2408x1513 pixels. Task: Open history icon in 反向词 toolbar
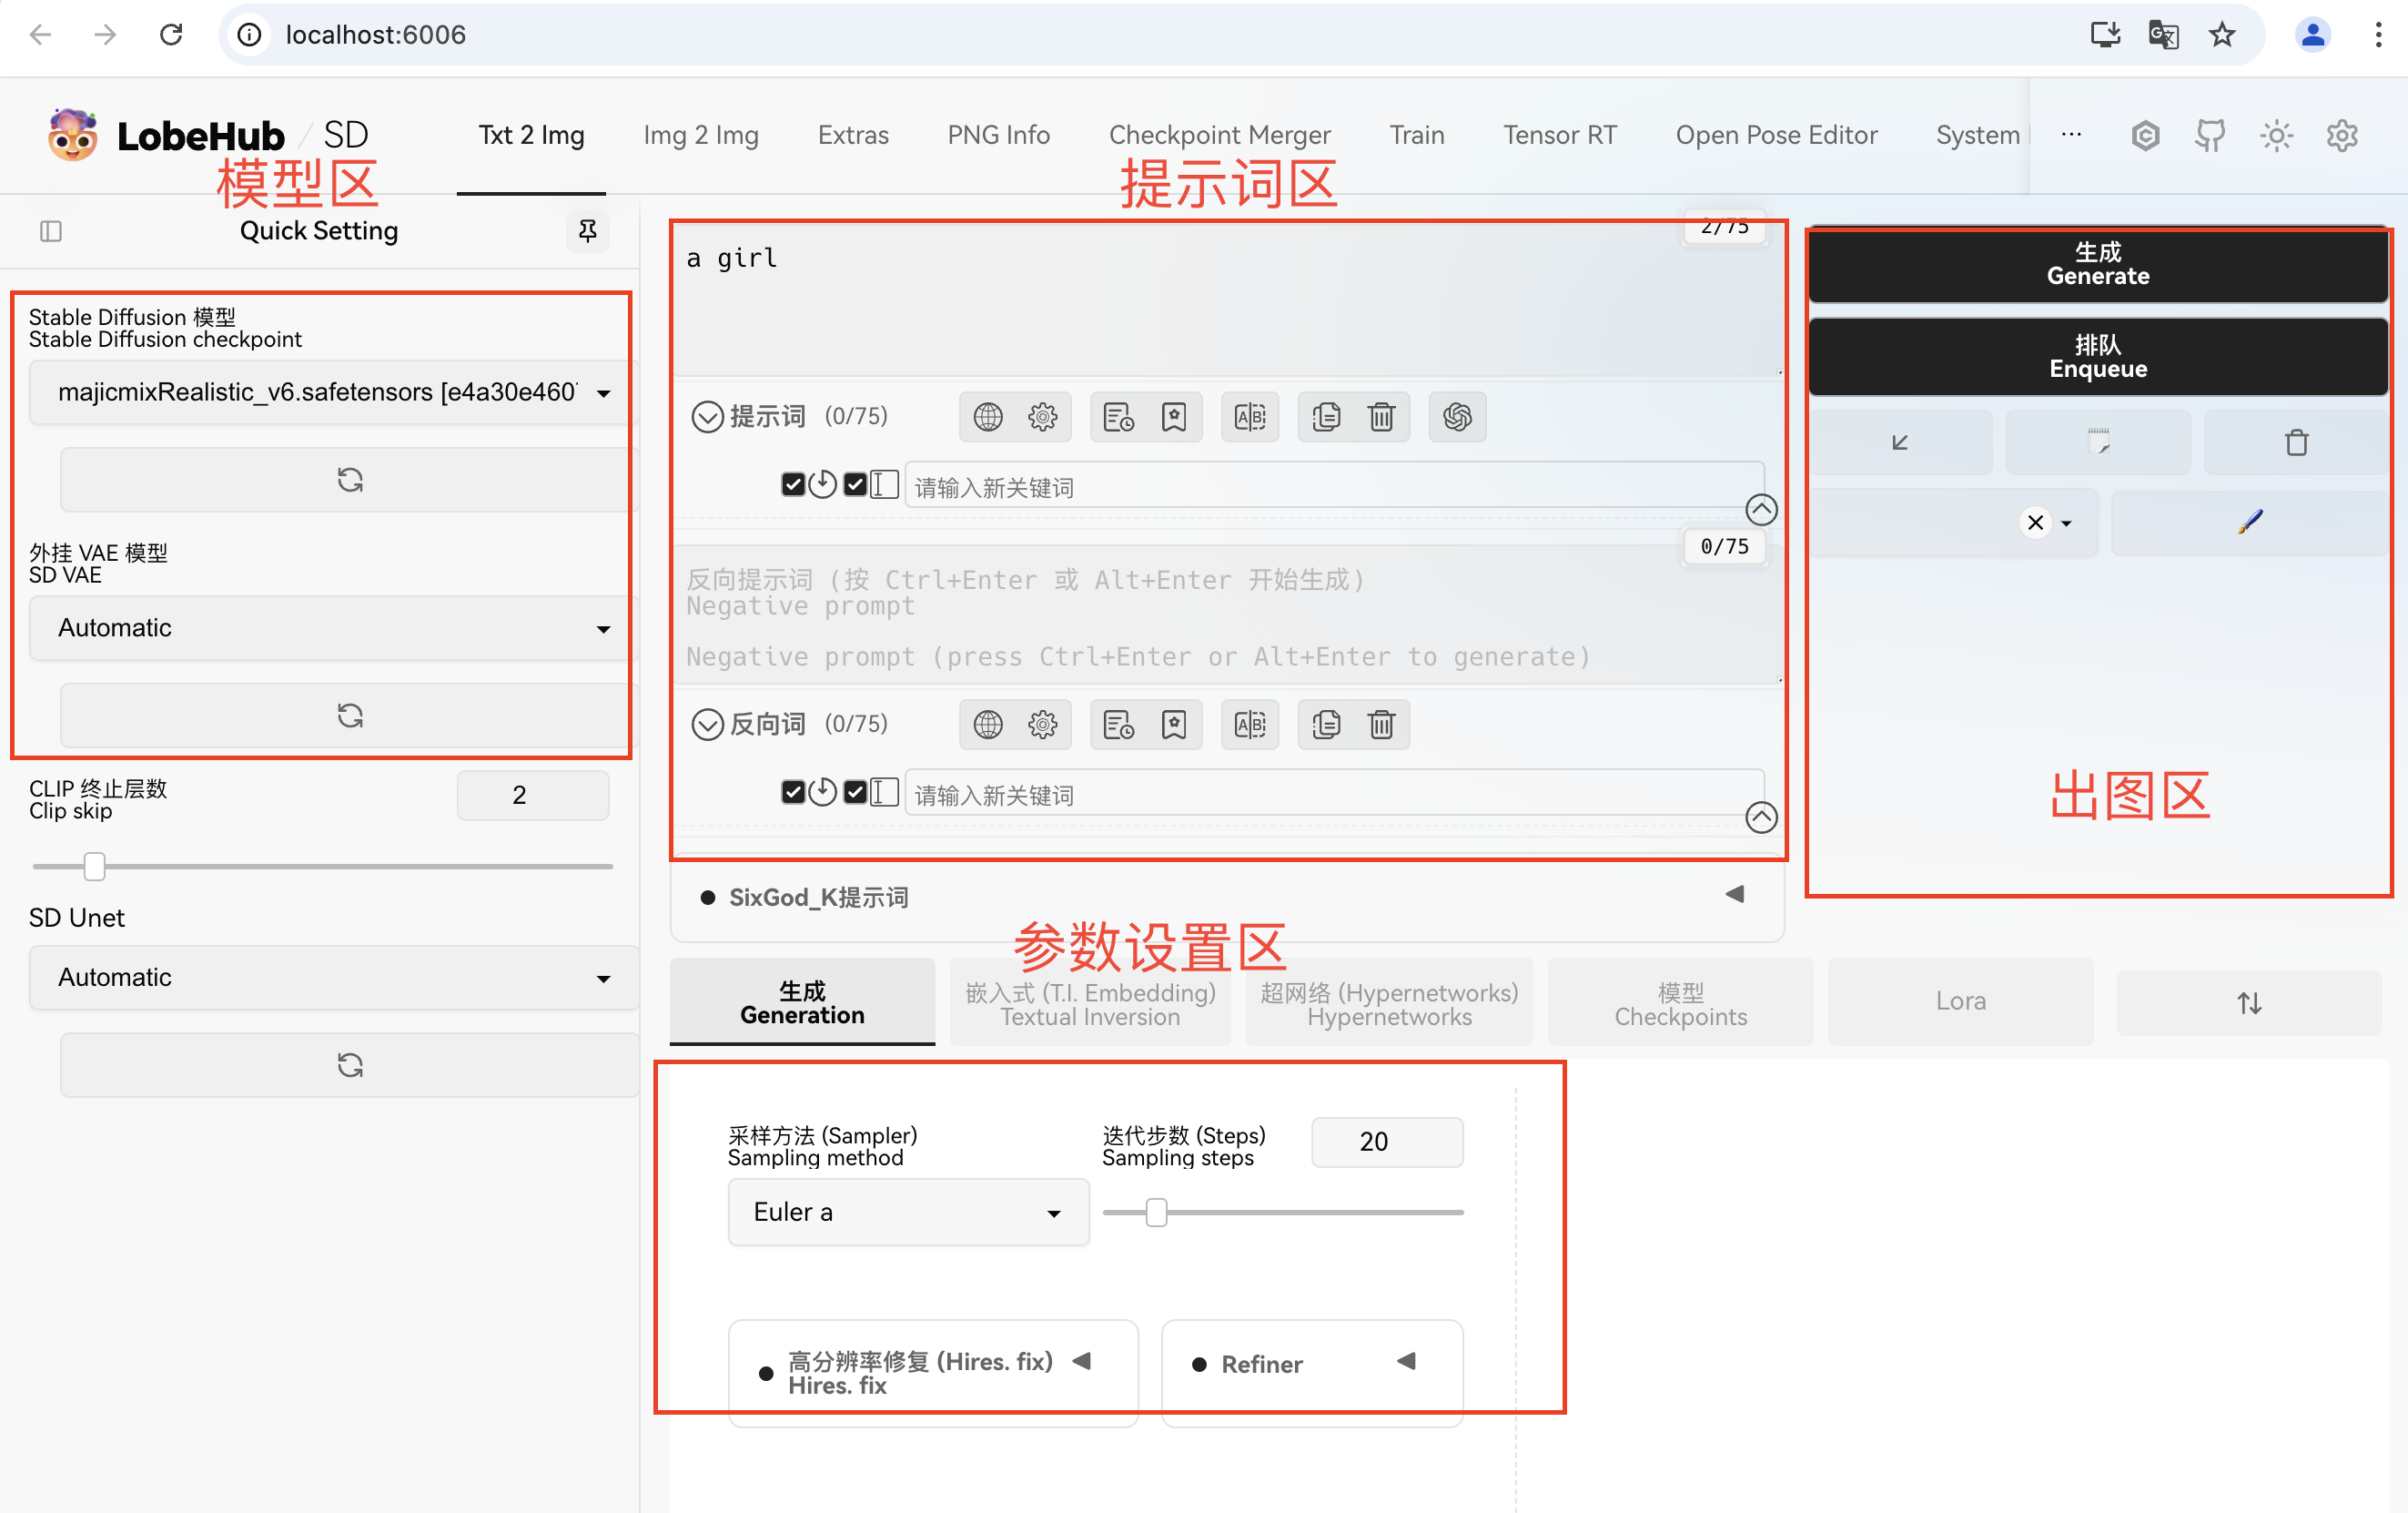coord(1118,724)
